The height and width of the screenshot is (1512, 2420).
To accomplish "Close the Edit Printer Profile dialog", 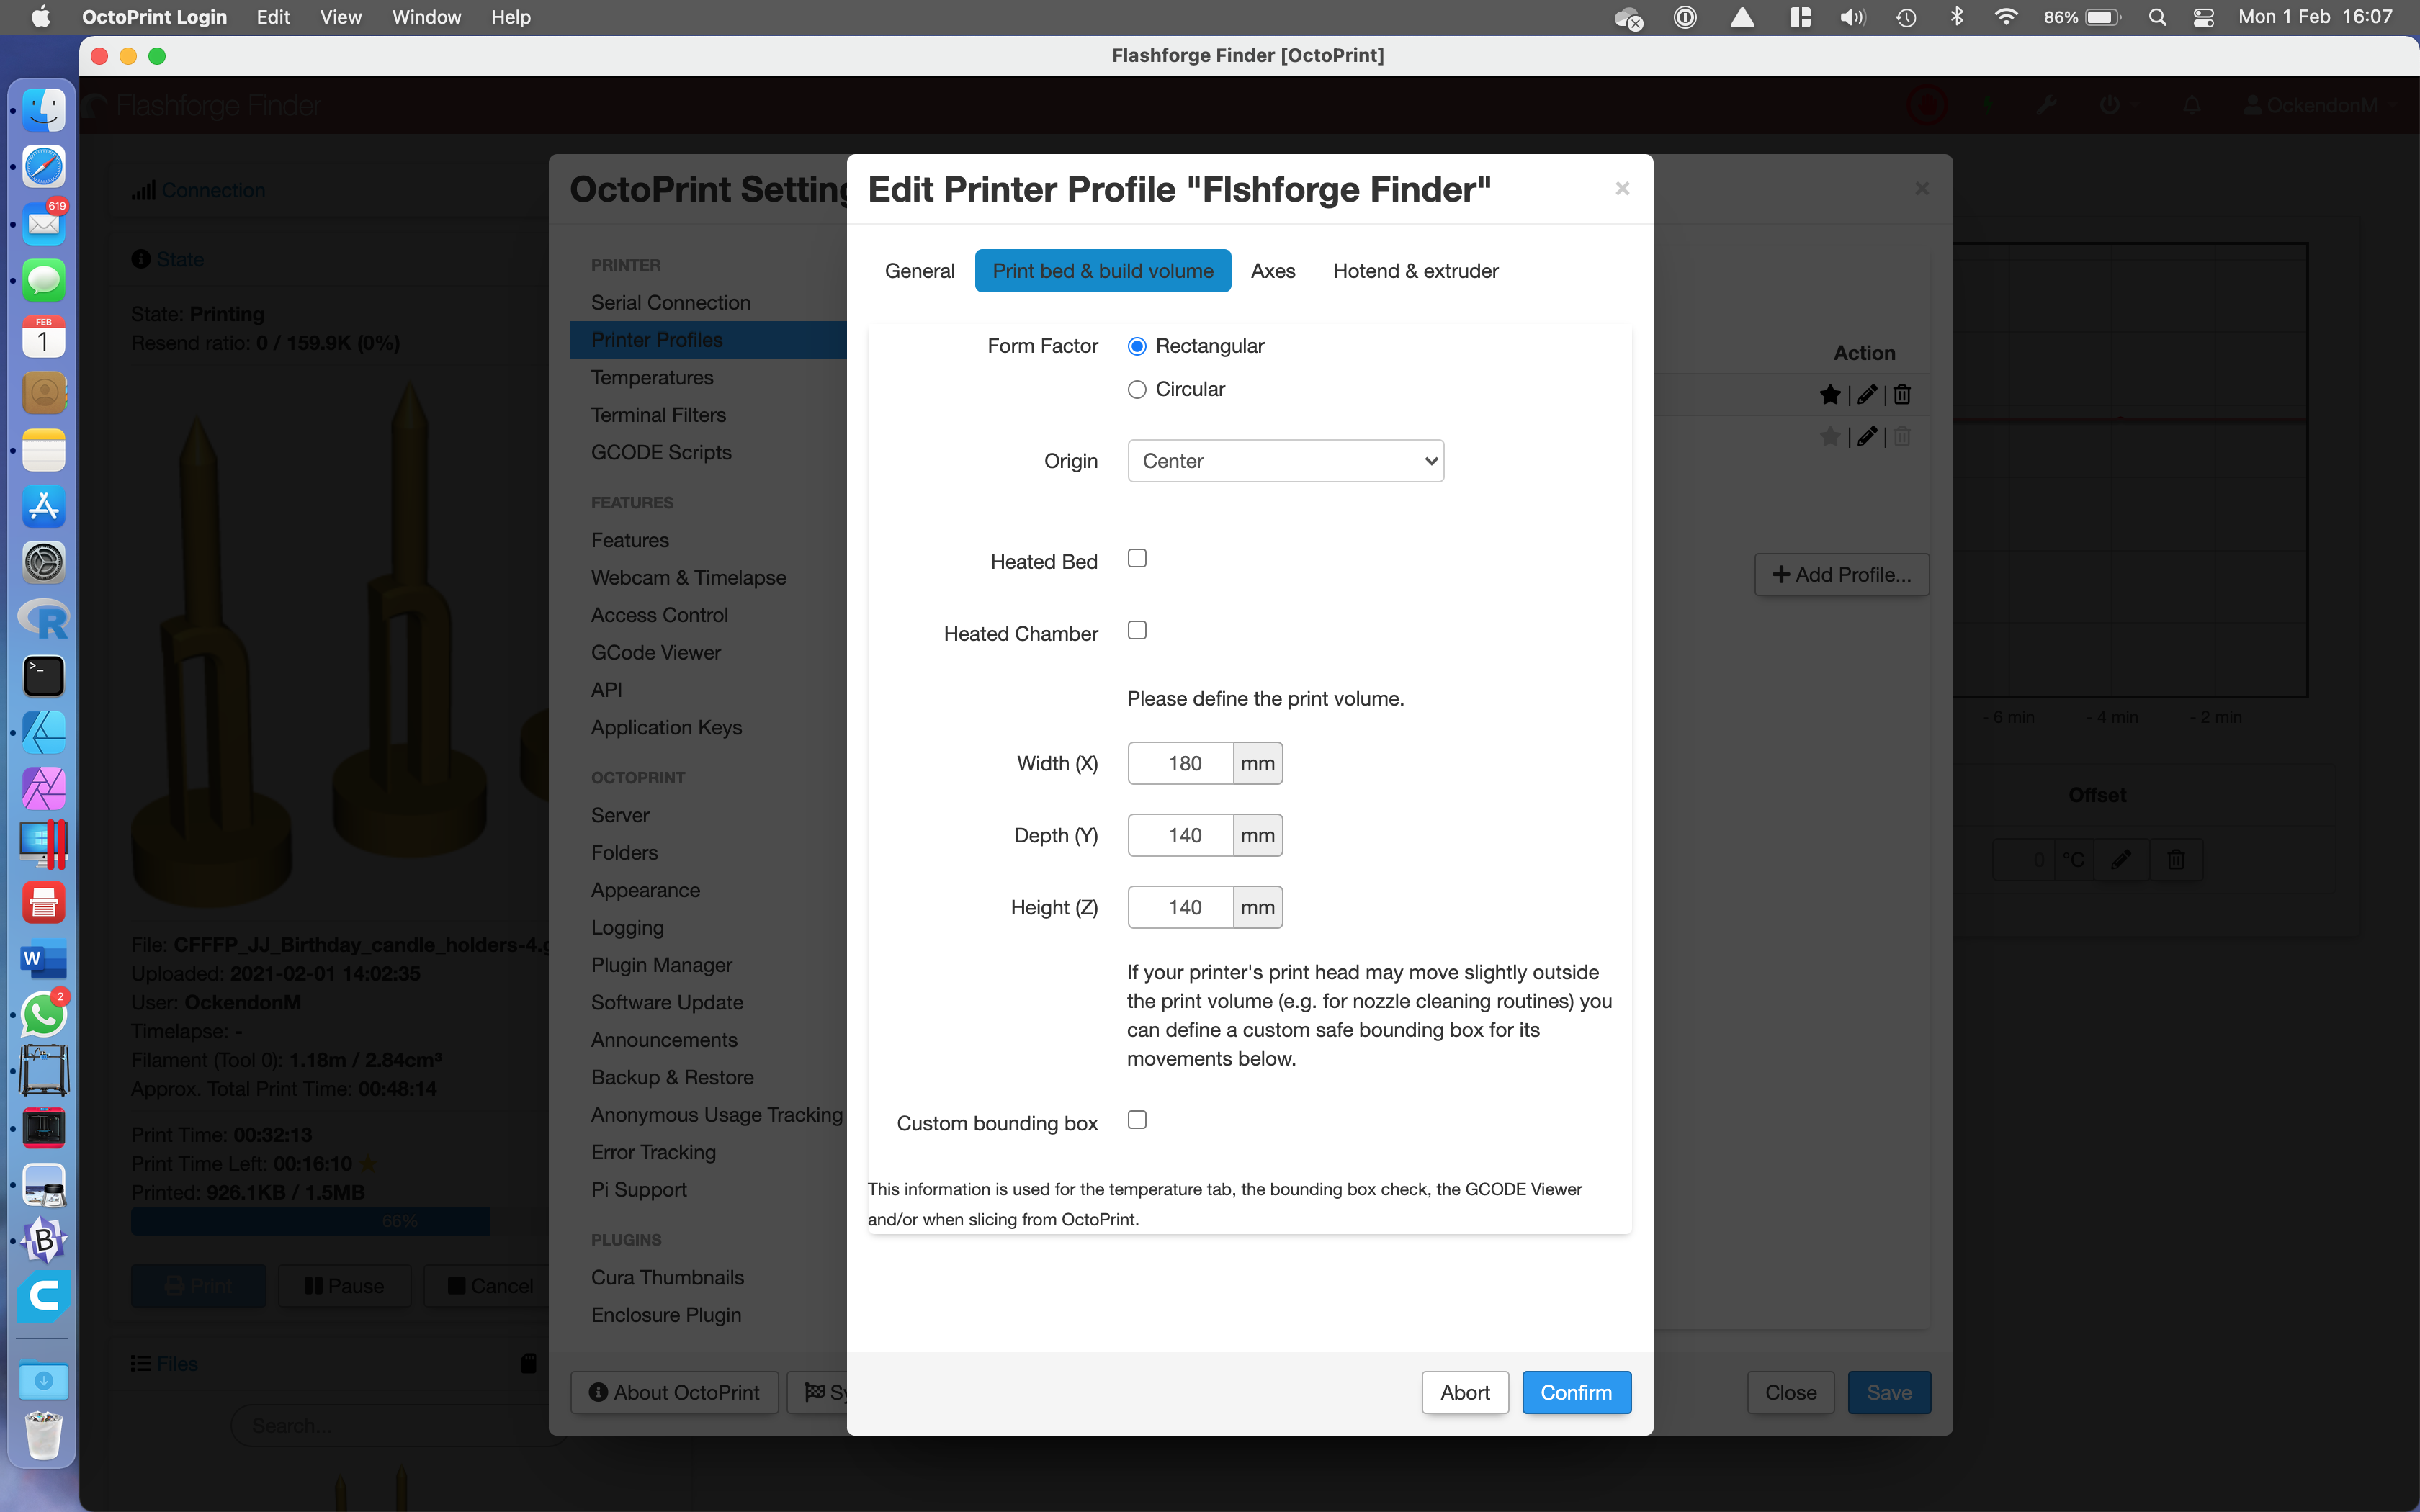I will 1622,188.
